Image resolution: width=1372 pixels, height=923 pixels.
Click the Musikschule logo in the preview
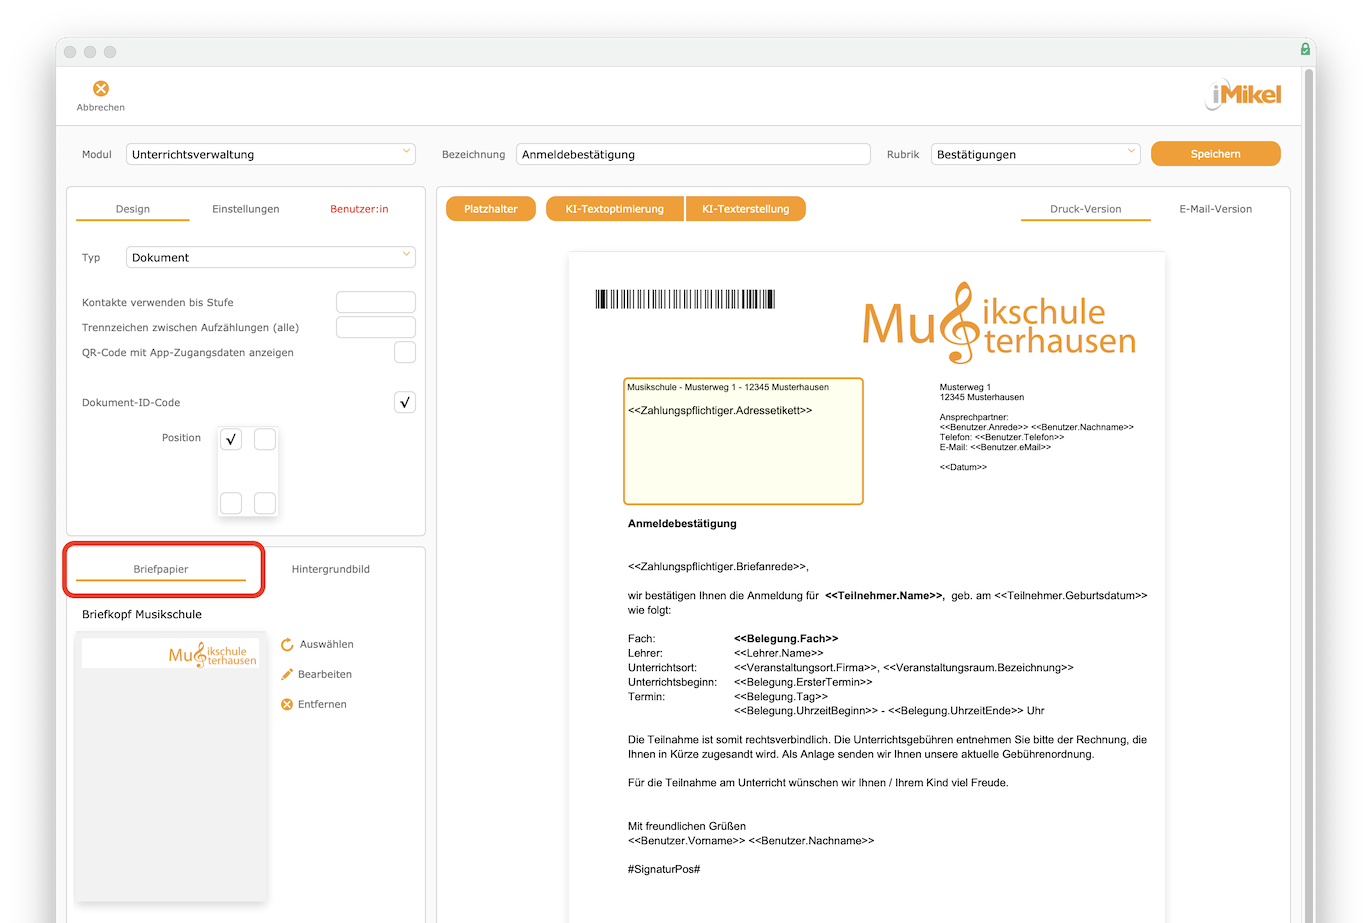pyautogui.click(x=999, y=322)
